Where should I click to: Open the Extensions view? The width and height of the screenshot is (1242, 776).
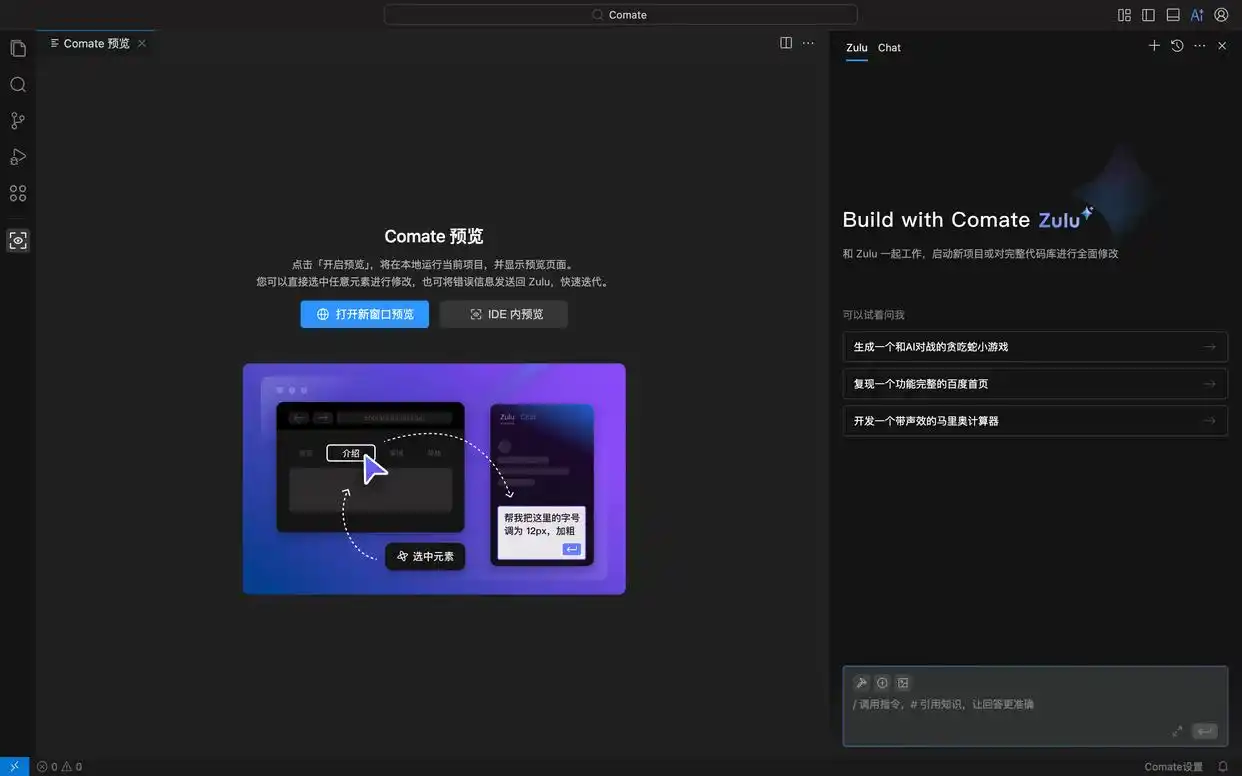pyautogui.click(x=17, y=192)
